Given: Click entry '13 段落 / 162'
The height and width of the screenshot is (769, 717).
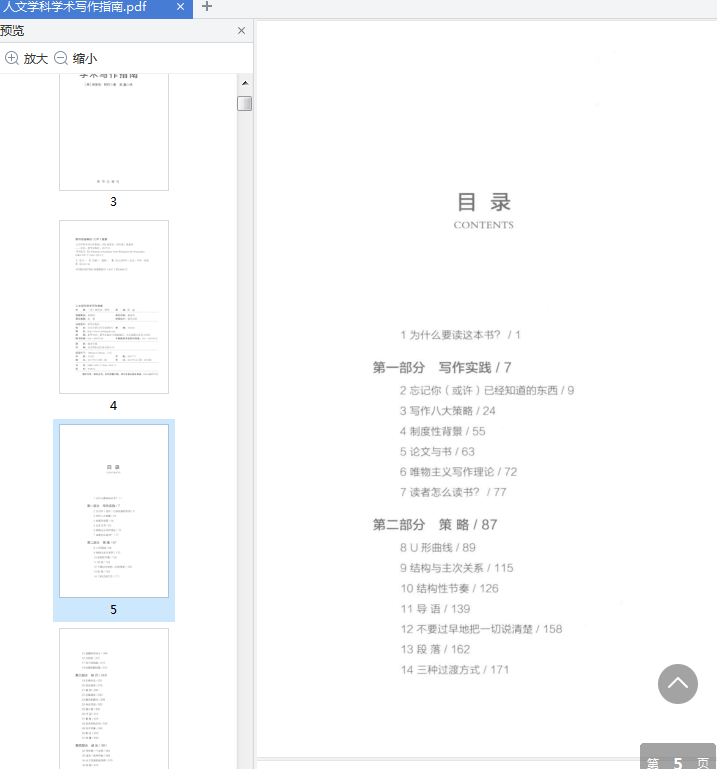Looking at the screenshot, I should 435,650.
